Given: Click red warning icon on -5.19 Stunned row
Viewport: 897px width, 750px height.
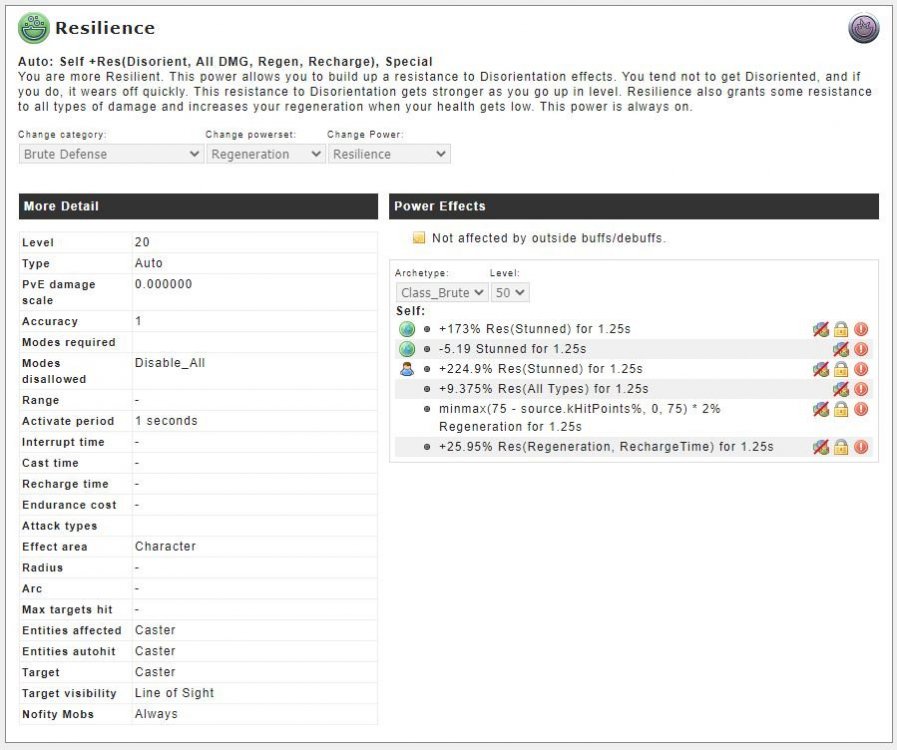Looking at the screenshot, I should (861, 349).
